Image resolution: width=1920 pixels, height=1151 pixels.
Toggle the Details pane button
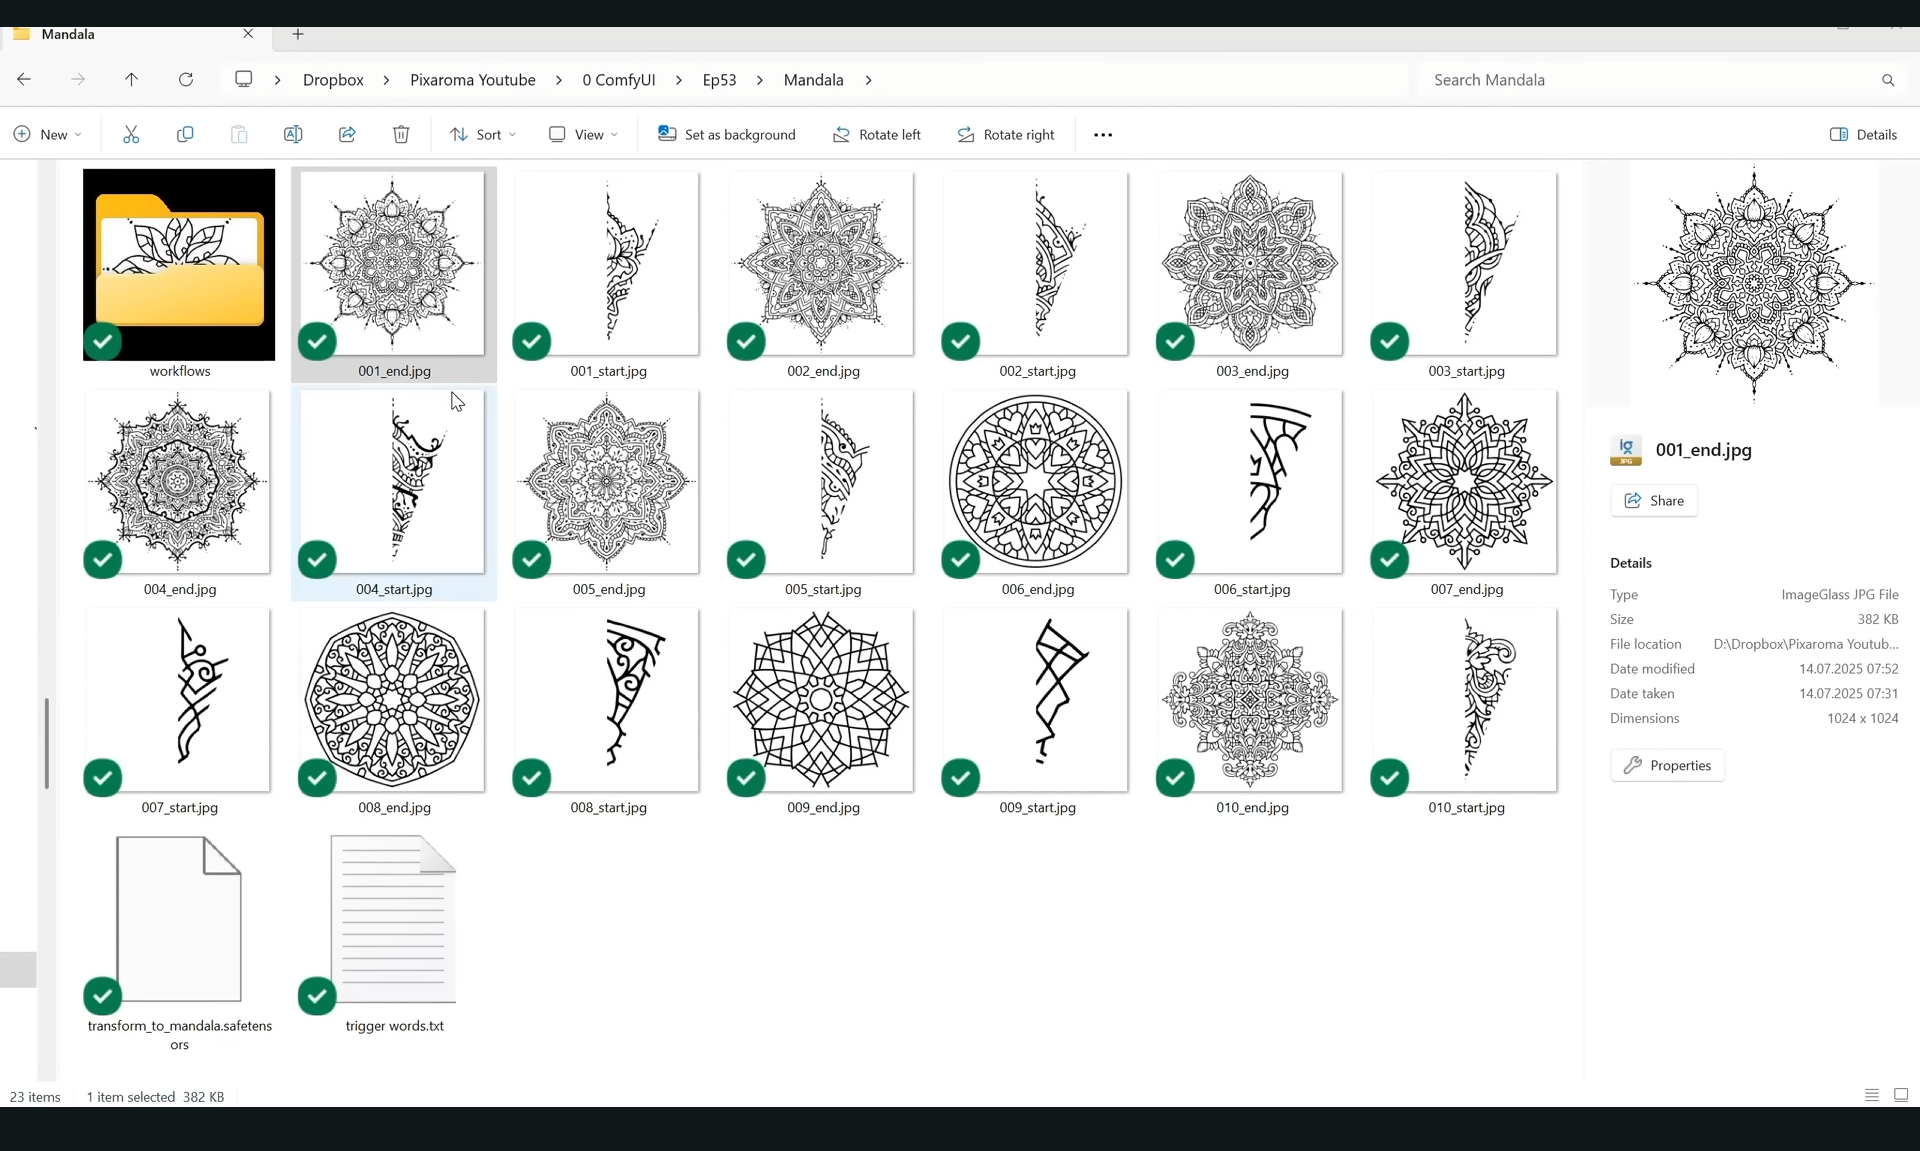(x=1863, y=134)
